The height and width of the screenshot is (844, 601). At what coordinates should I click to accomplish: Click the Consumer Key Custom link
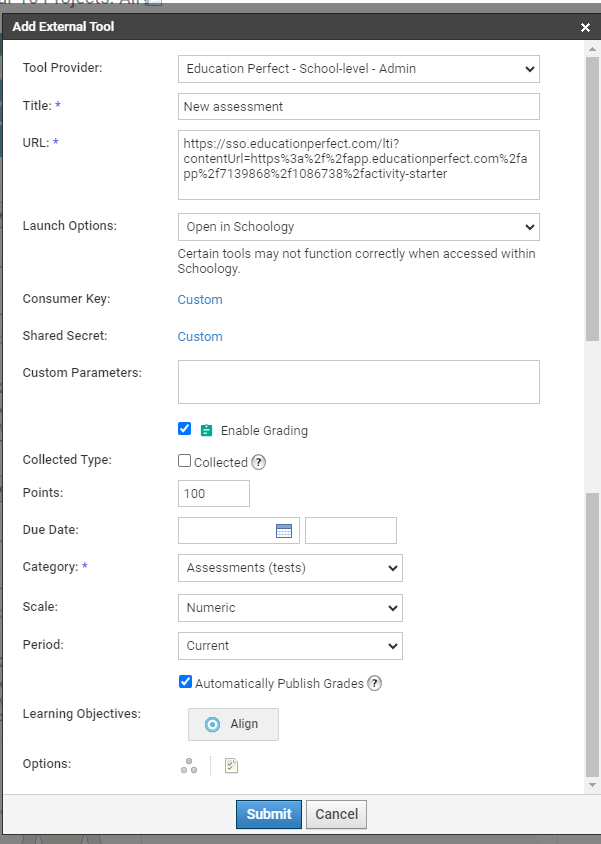pos(200,300)
